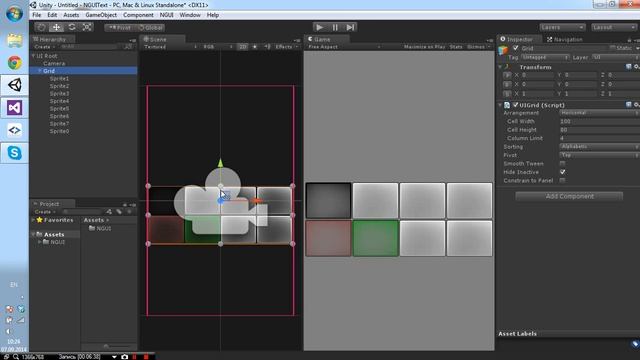Open the RGB render mode dropdown
This screenshot has width=640, height=360.
tap(218, 47)
